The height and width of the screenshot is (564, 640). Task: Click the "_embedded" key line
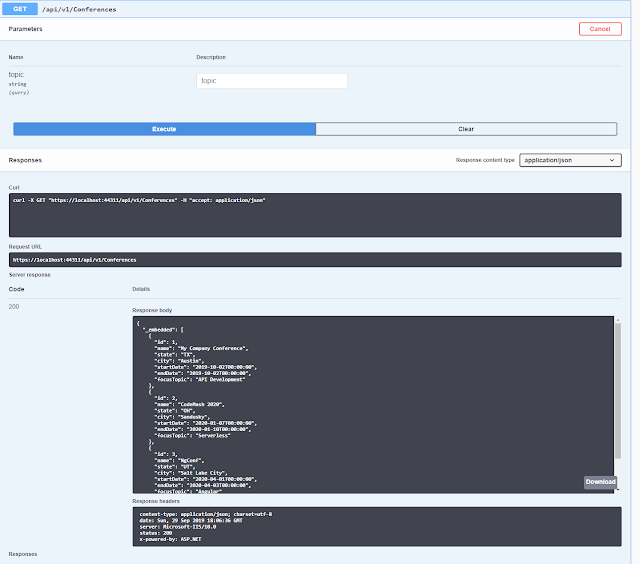(x=163, y=330)
